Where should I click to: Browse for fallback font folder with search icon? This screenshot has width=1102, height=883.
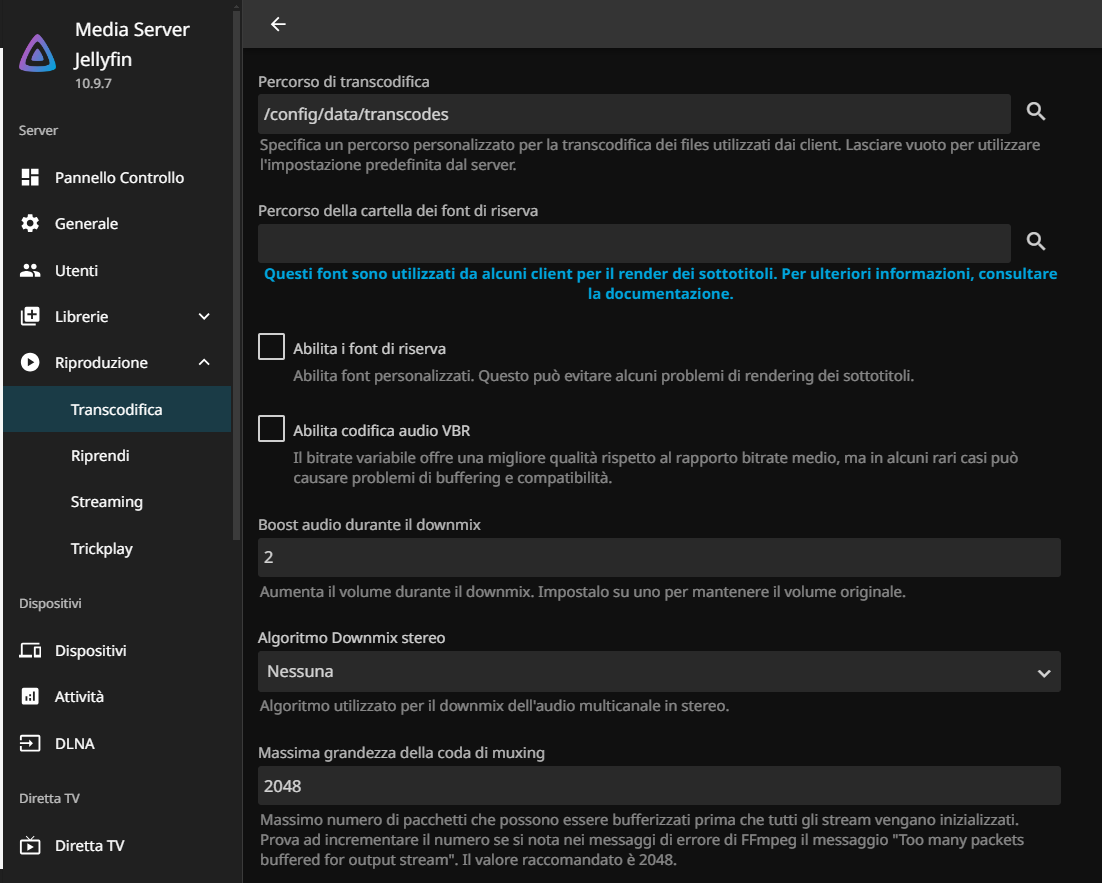(1036, 241)
